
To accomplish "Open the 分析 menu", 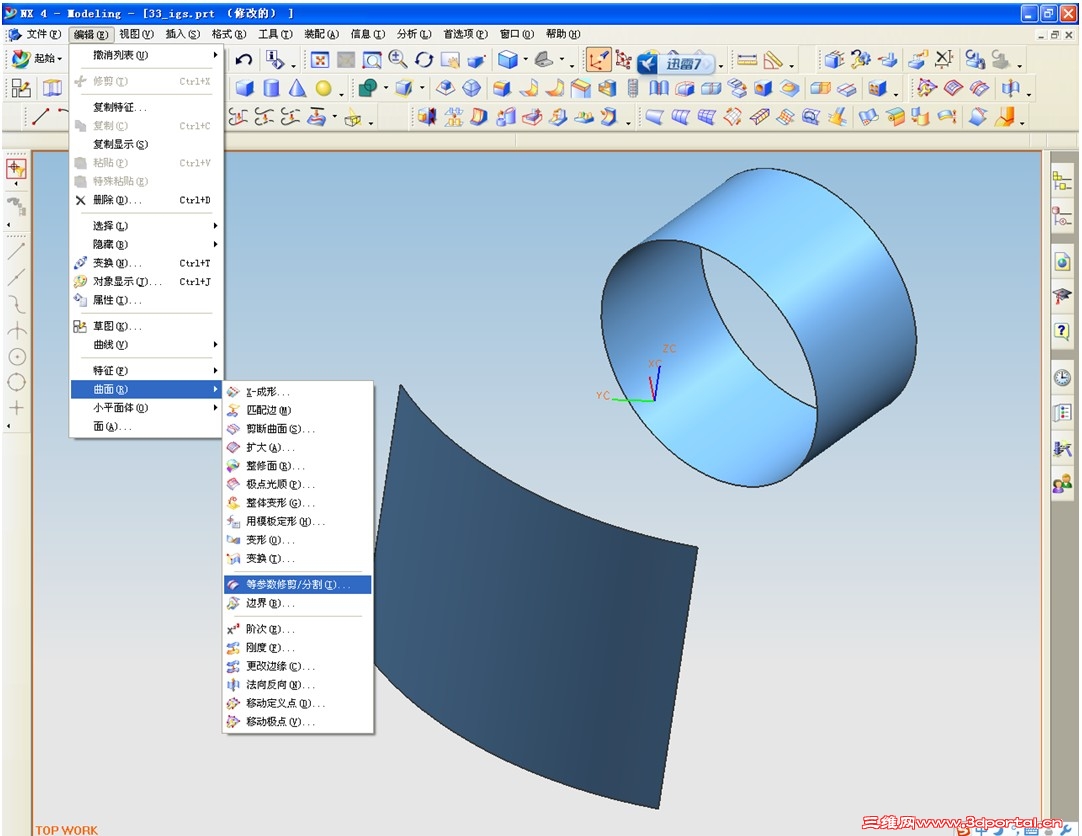I will [413, 34].
